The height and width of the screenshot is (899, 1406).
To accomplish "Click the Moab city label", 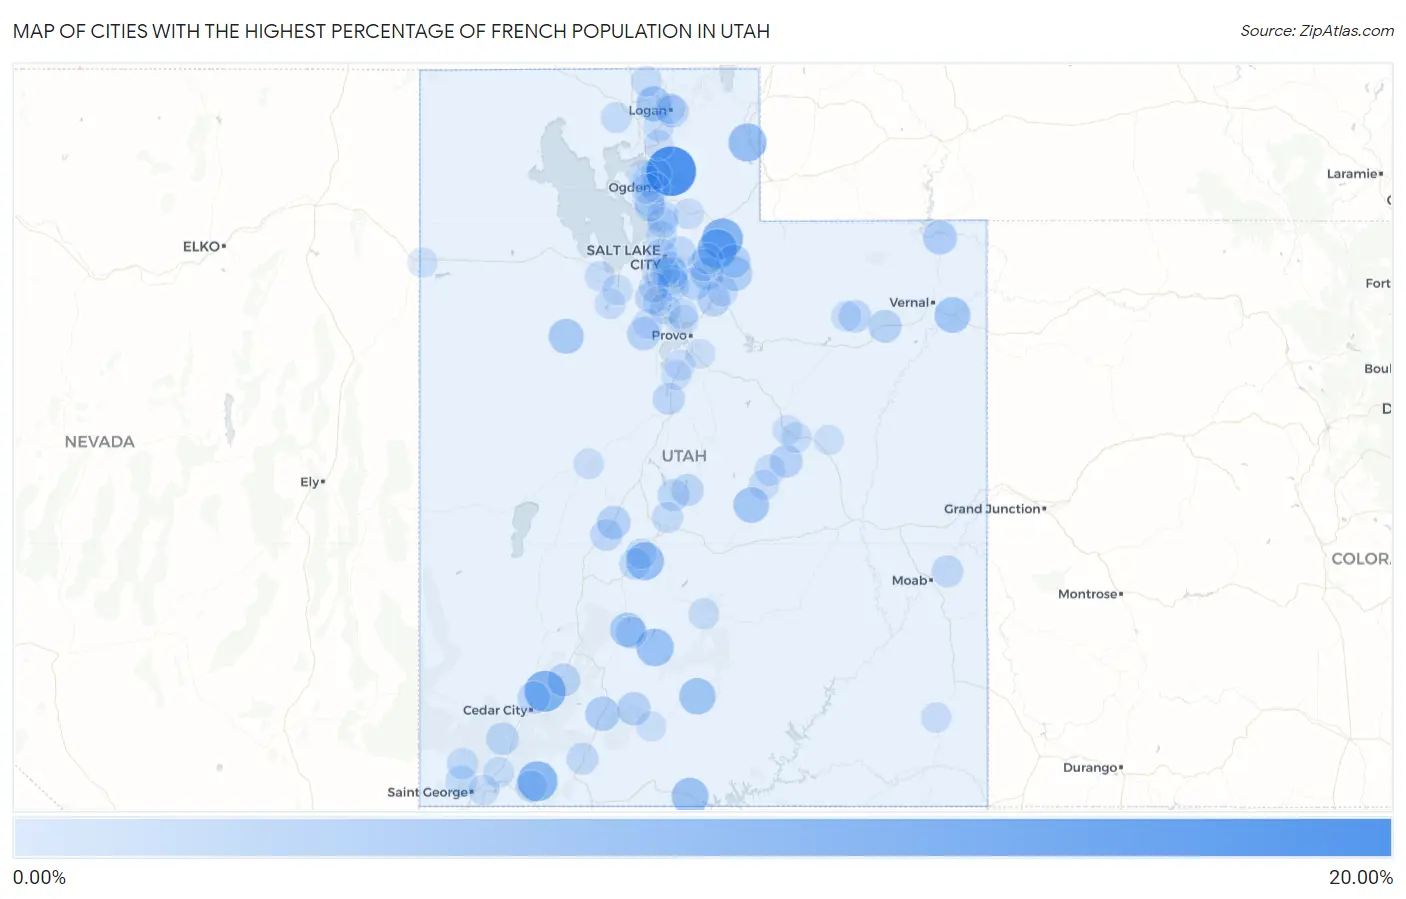I will click(x=912, y=580).
